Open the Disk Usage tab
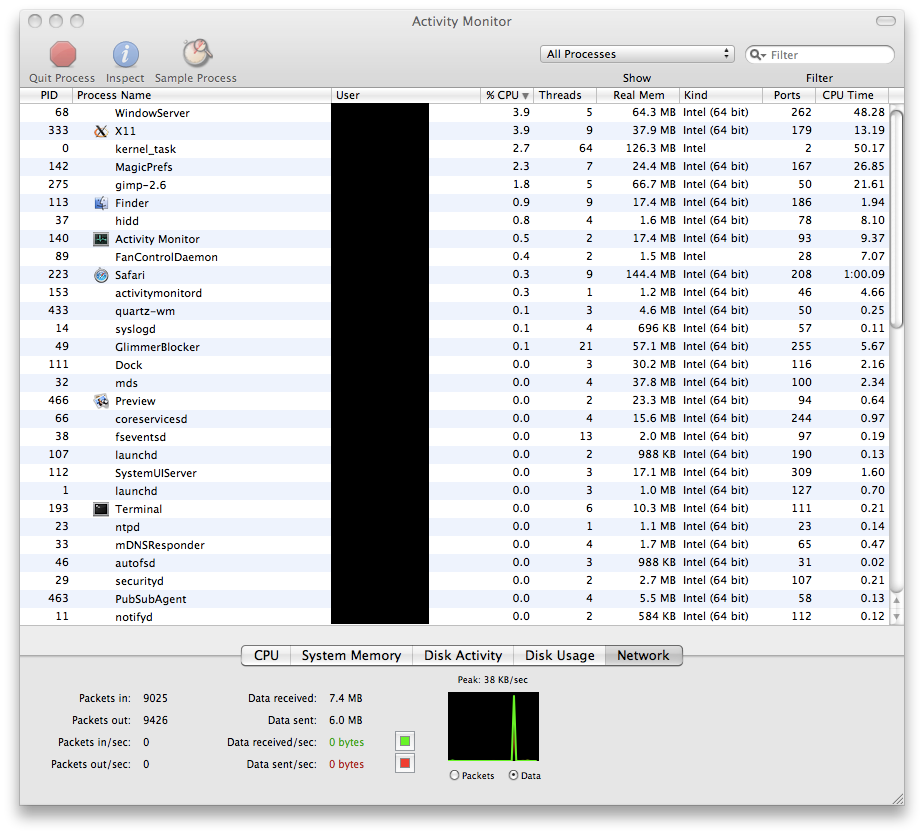 (560, 655)
